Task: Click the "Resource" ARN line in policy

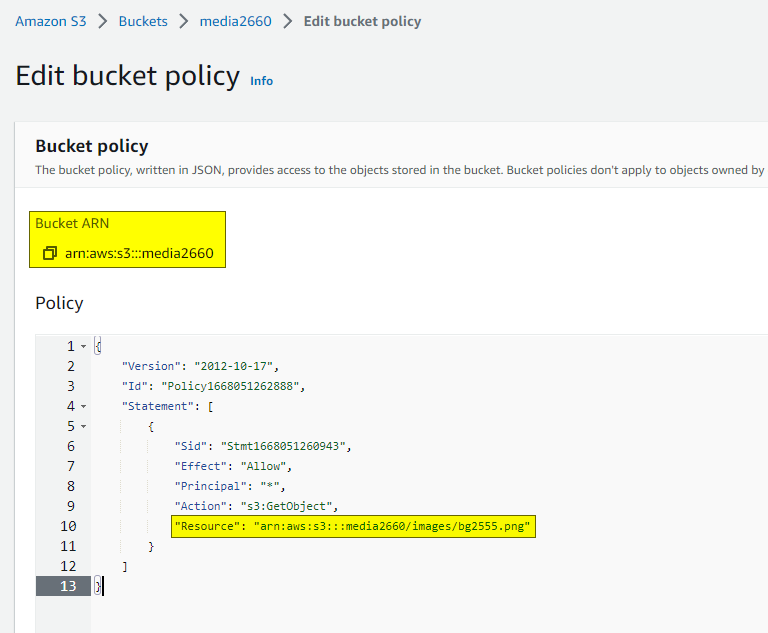Action: (353, 527)
